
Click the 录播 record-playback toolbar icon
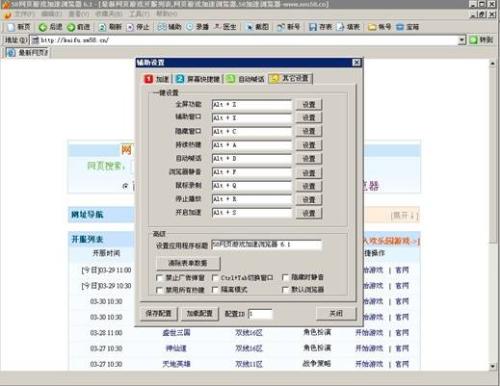[189, 27]
